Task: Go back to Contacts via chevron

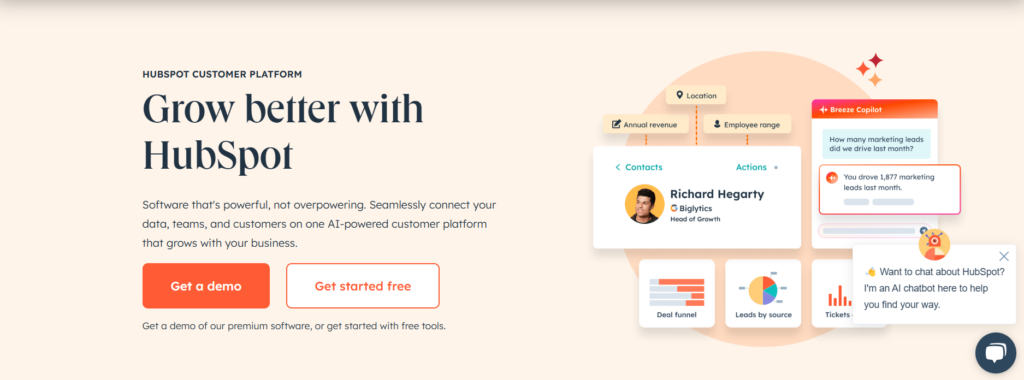Action: coord(618,167)
